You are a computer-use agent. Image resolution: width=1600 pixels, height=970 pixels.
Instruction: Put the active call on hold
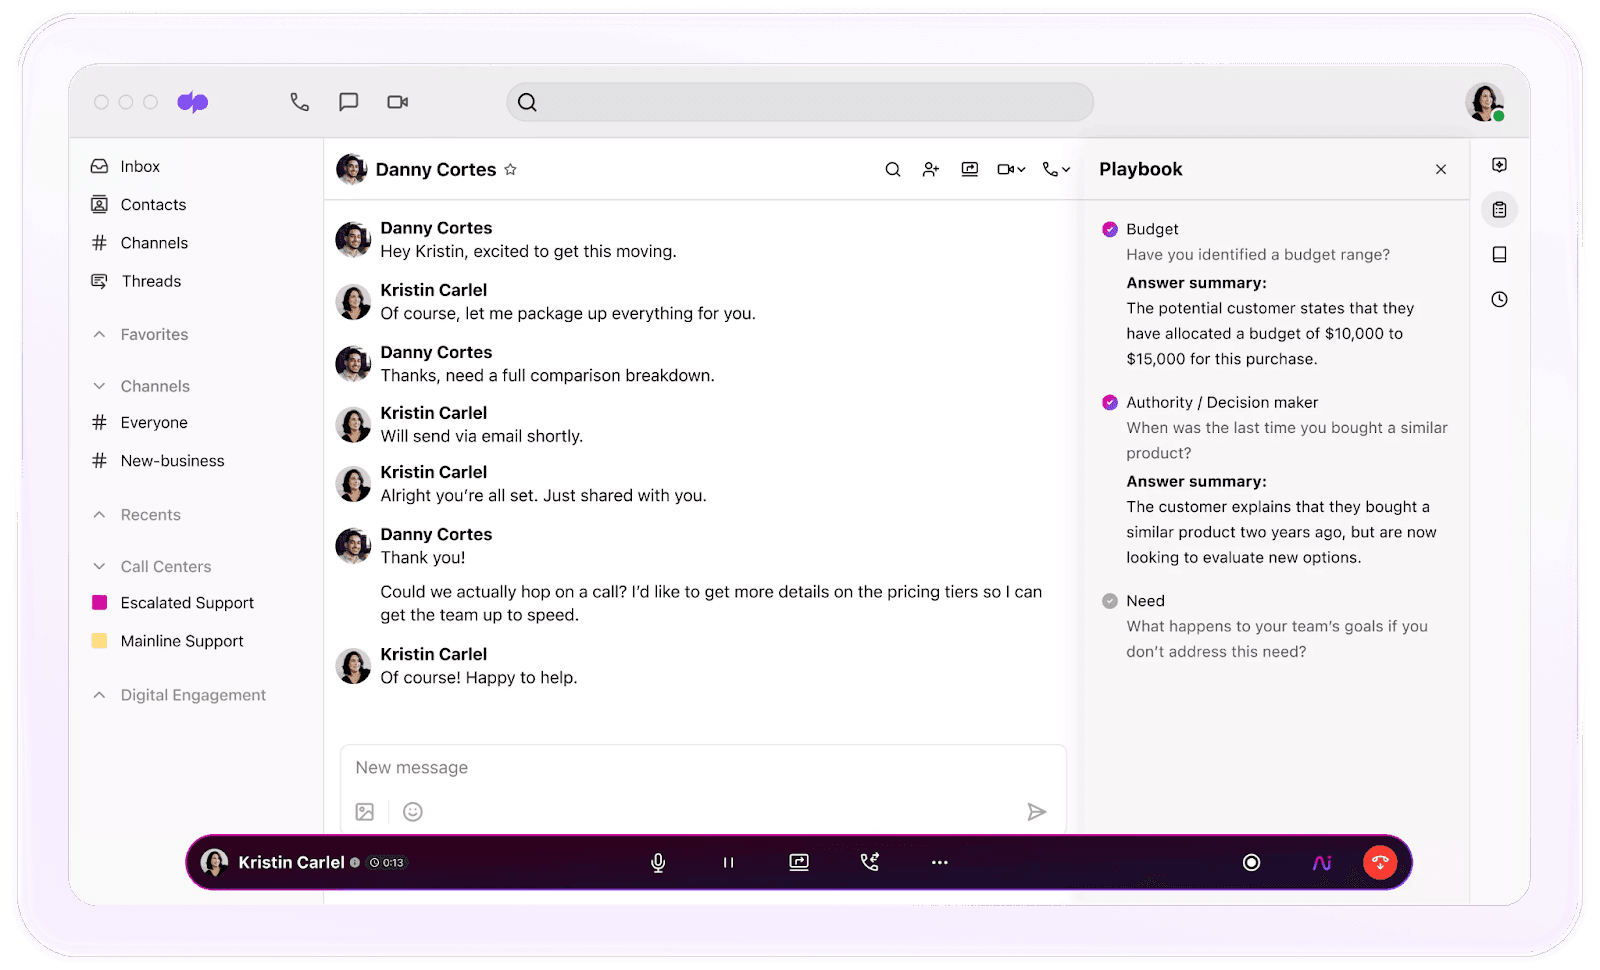click(728, 863)
